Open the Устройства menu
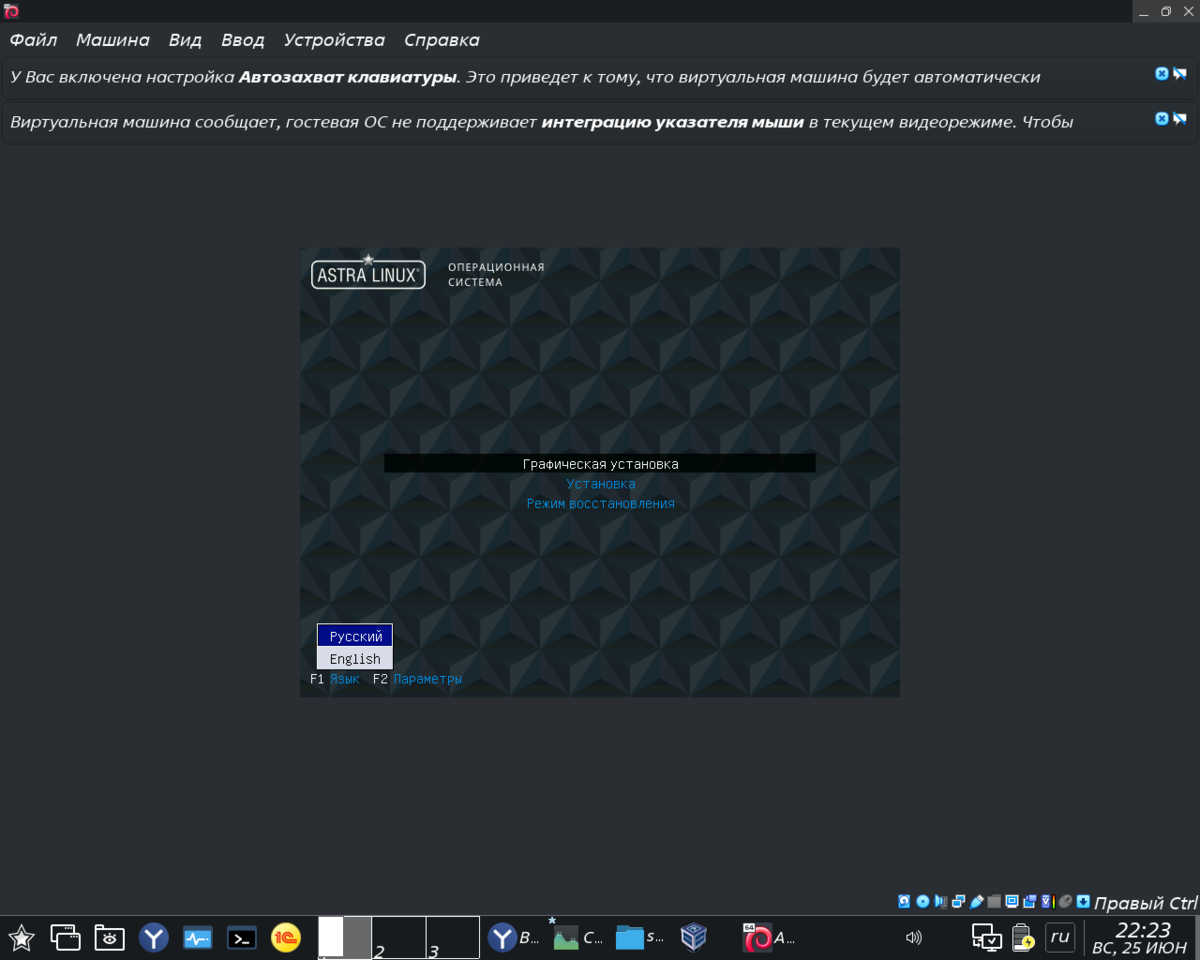This screenshot has height=960, width=1200. tap(334, 40)
